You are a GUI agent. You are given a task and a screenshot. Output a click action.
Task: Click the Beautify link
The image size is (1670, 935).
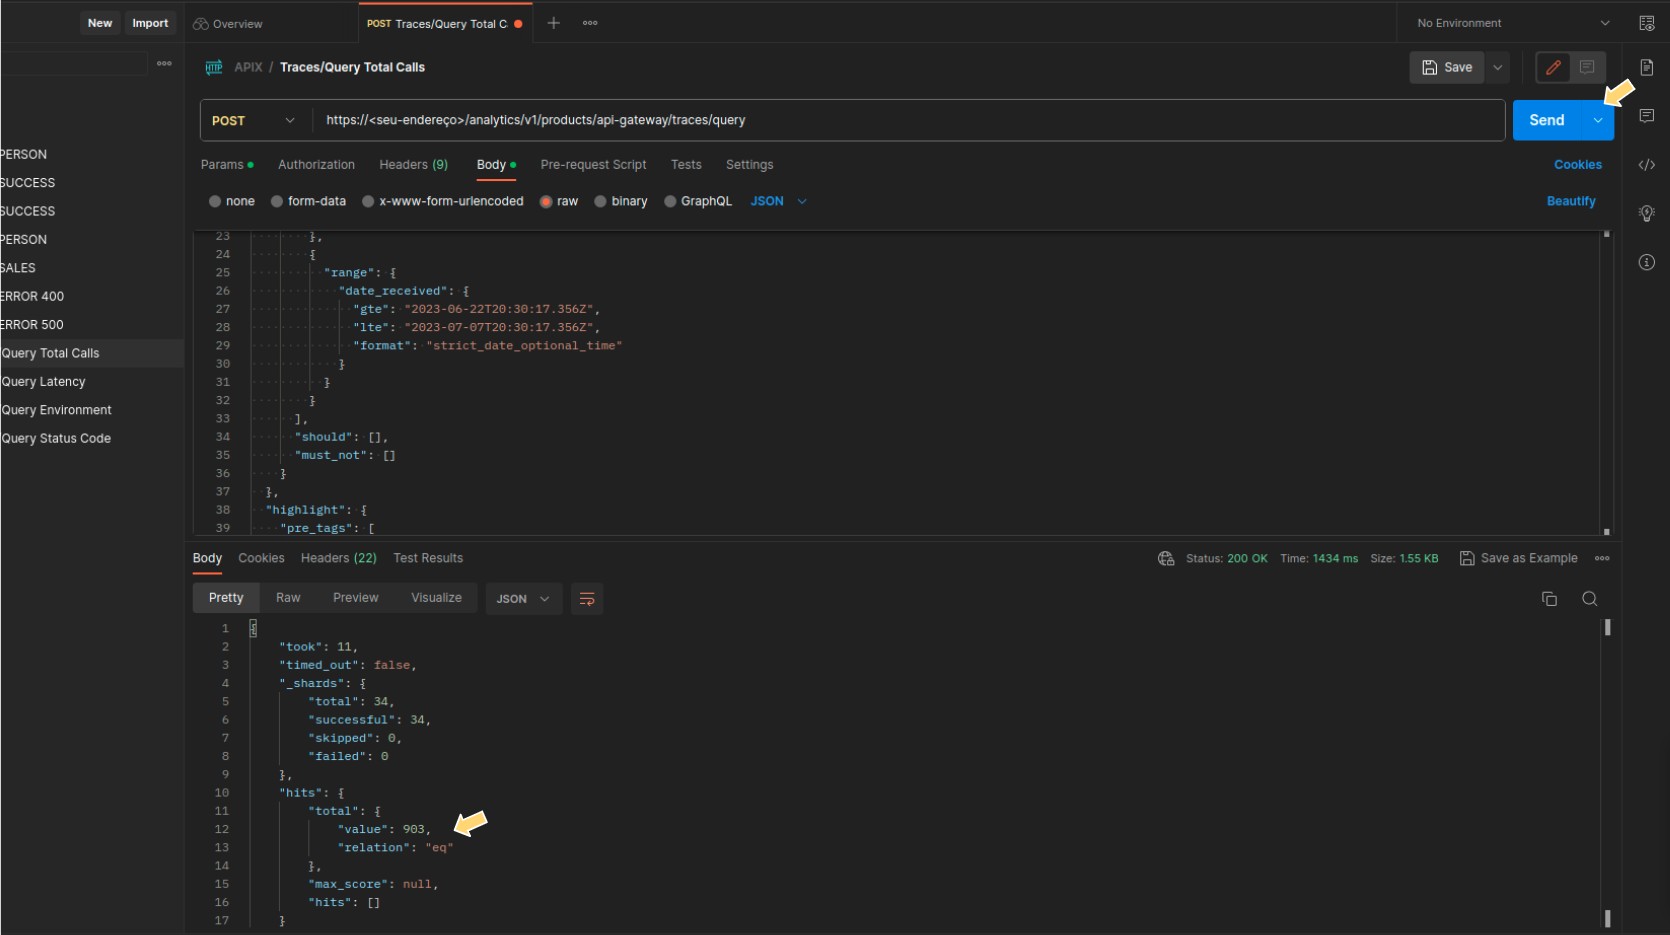coord(1570,201)
